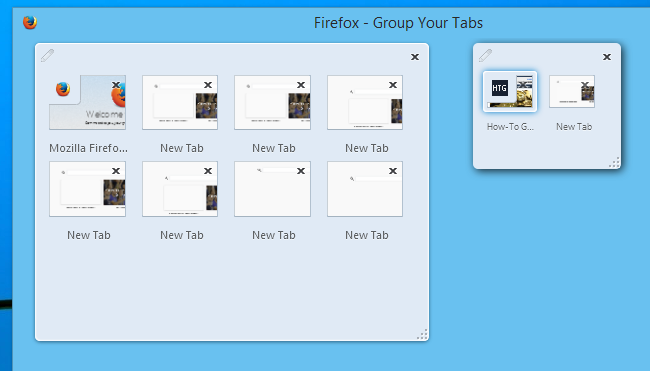This screenshot has height=371, width=650.
Task: Close the How-To Geek tab thumbnail
Action: point(524,84)
